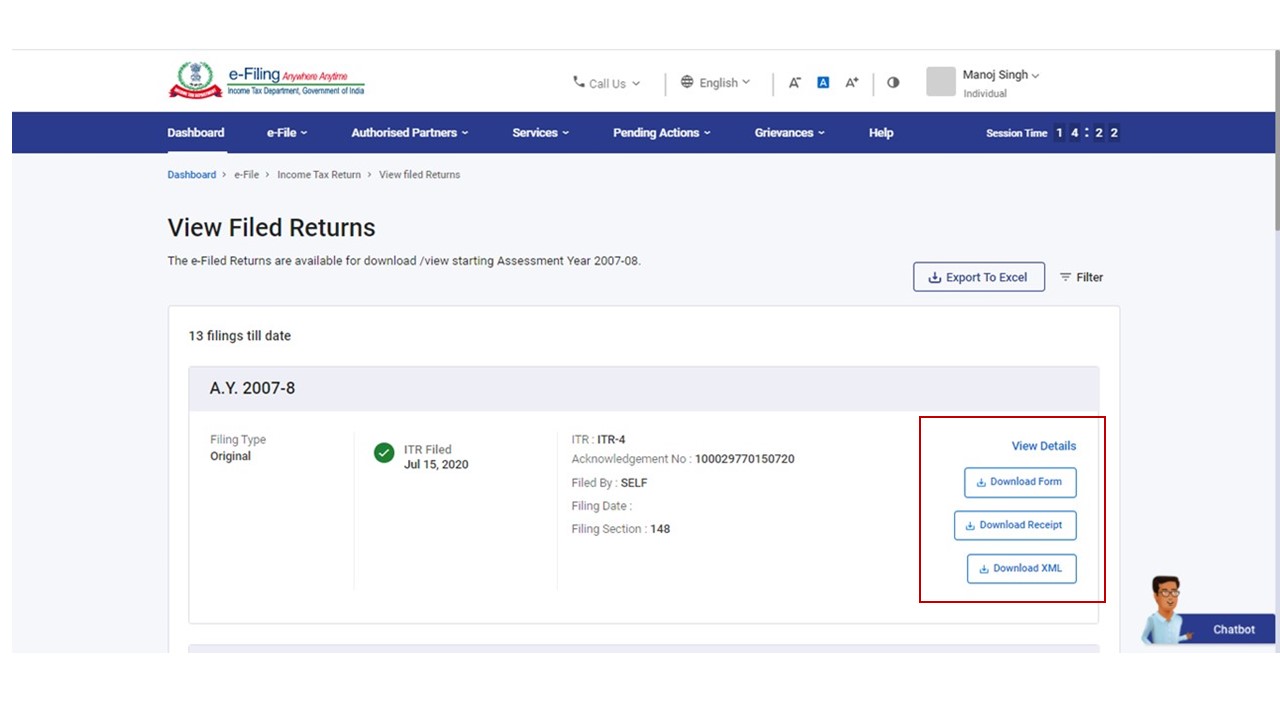The image size is (1280, 720).
Task: Click the user profile avatar
Action: coord(941,82)
